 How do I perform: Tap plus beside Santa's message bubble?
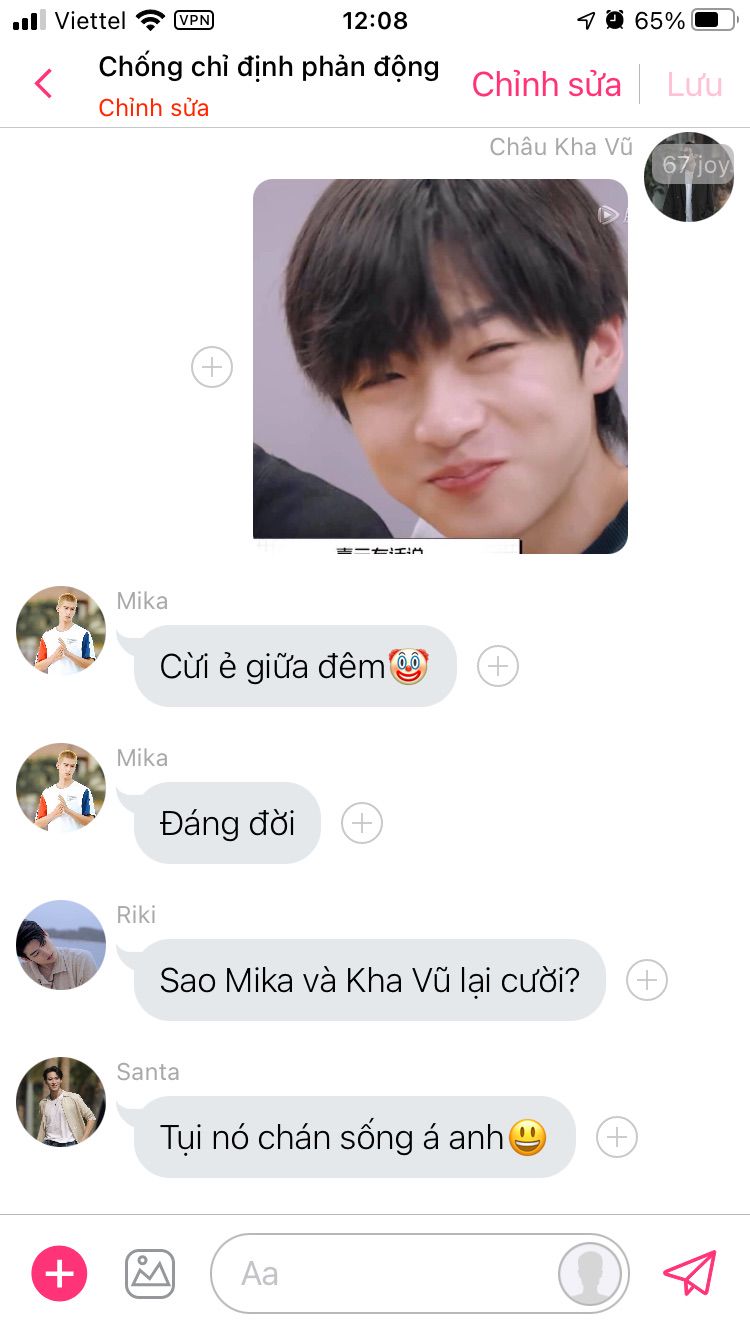point(617,1137)
